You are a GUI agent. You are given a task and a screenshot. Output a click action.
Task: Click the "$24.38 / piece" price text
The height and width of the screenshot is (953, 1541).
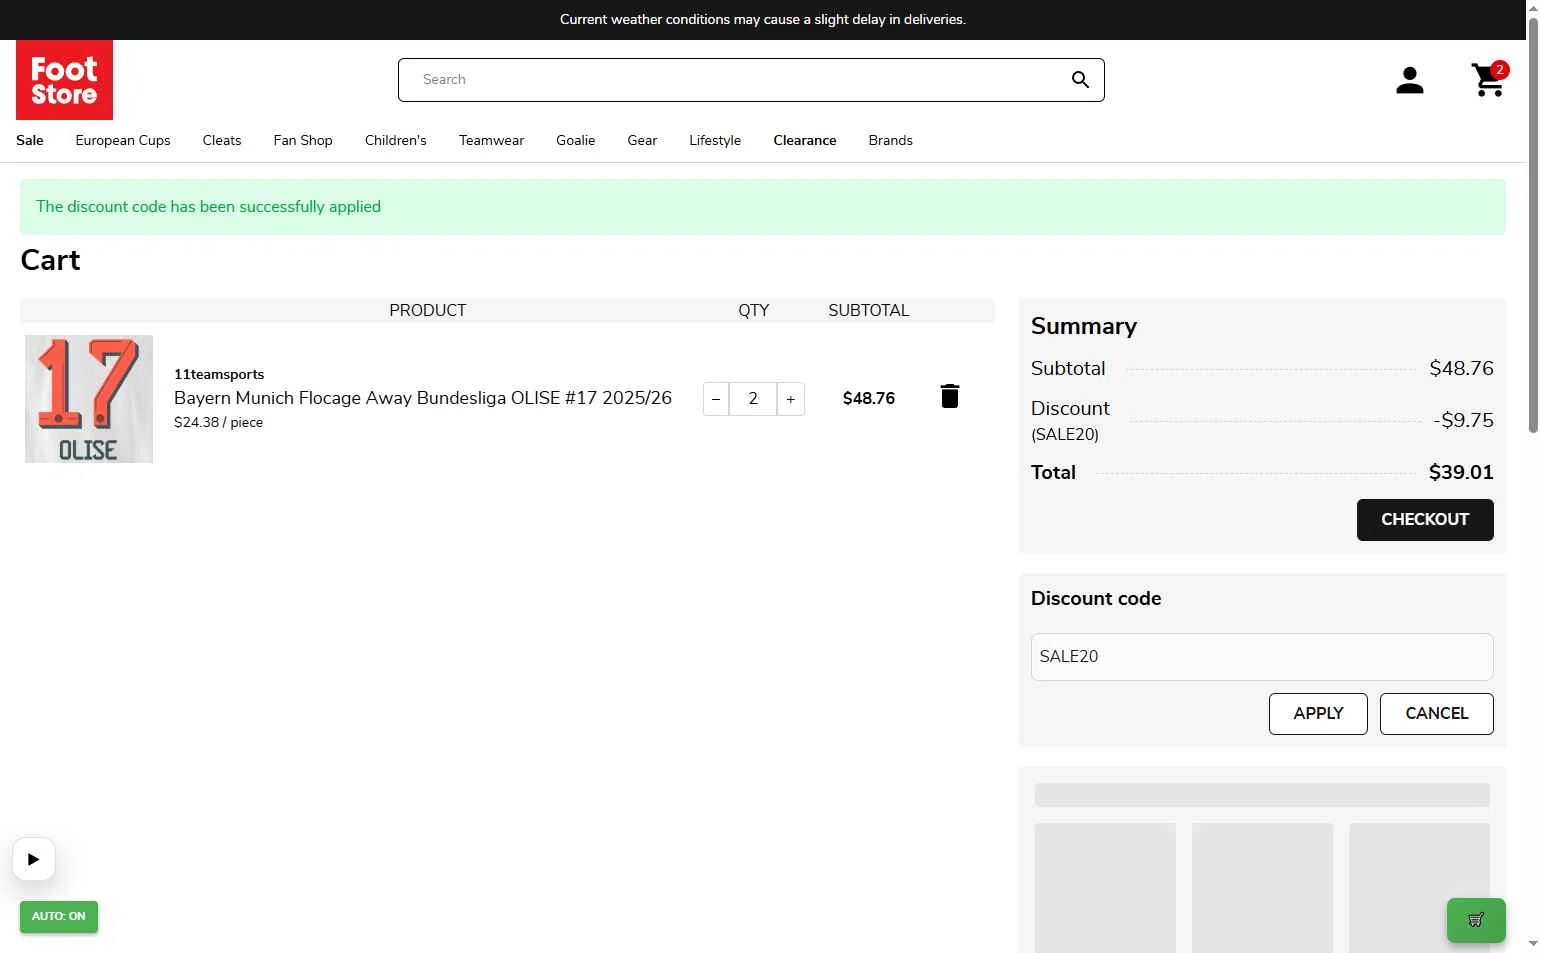click(218, 422)
